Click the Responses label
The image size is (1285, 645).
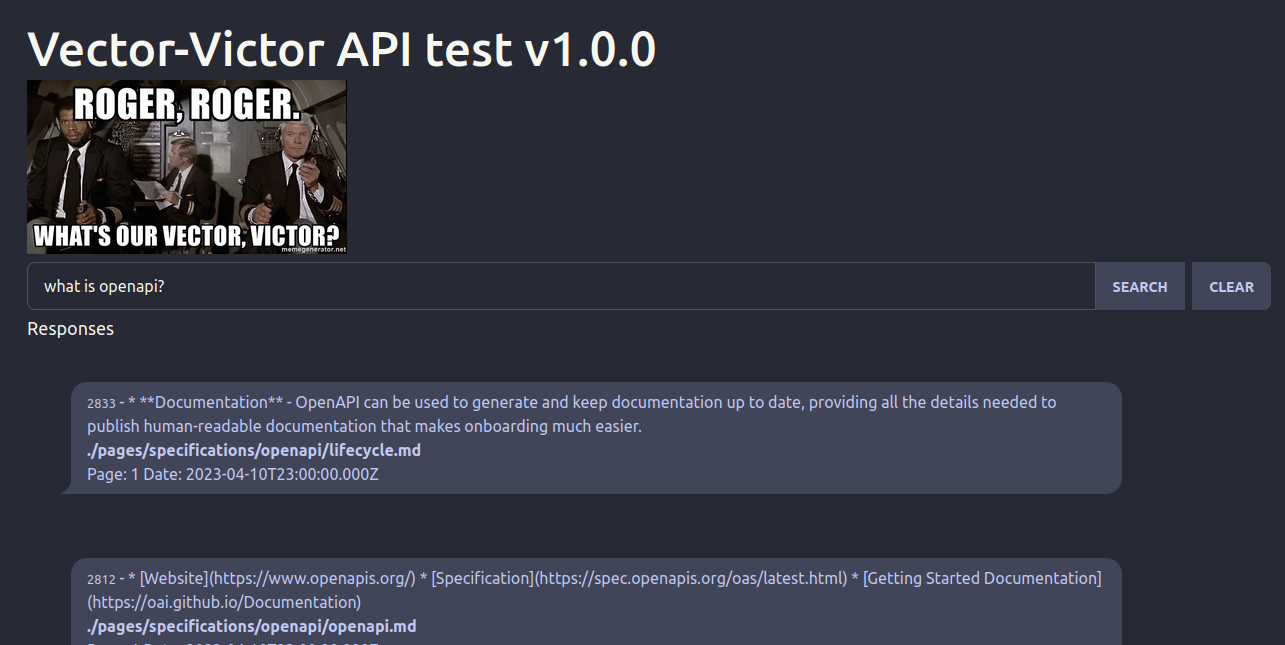pyautogui.click(x=70, y=329)
